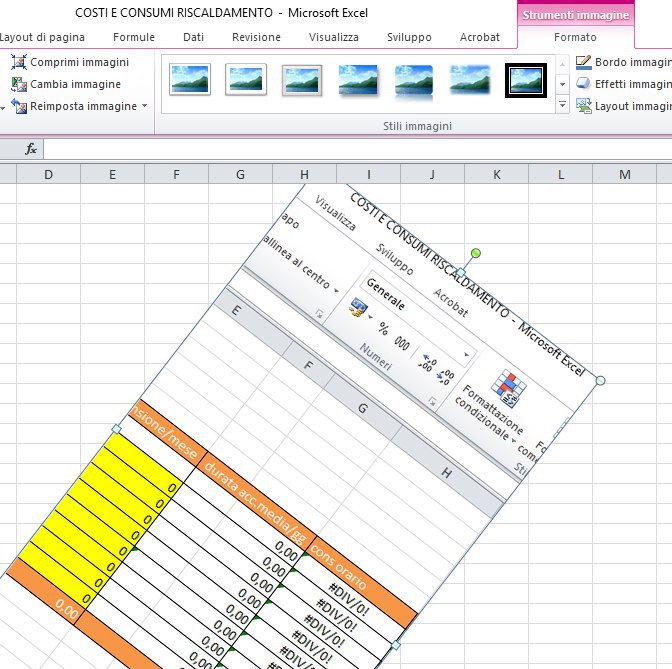
Task: Click the fx insert function button
Action: pos(31,149)
